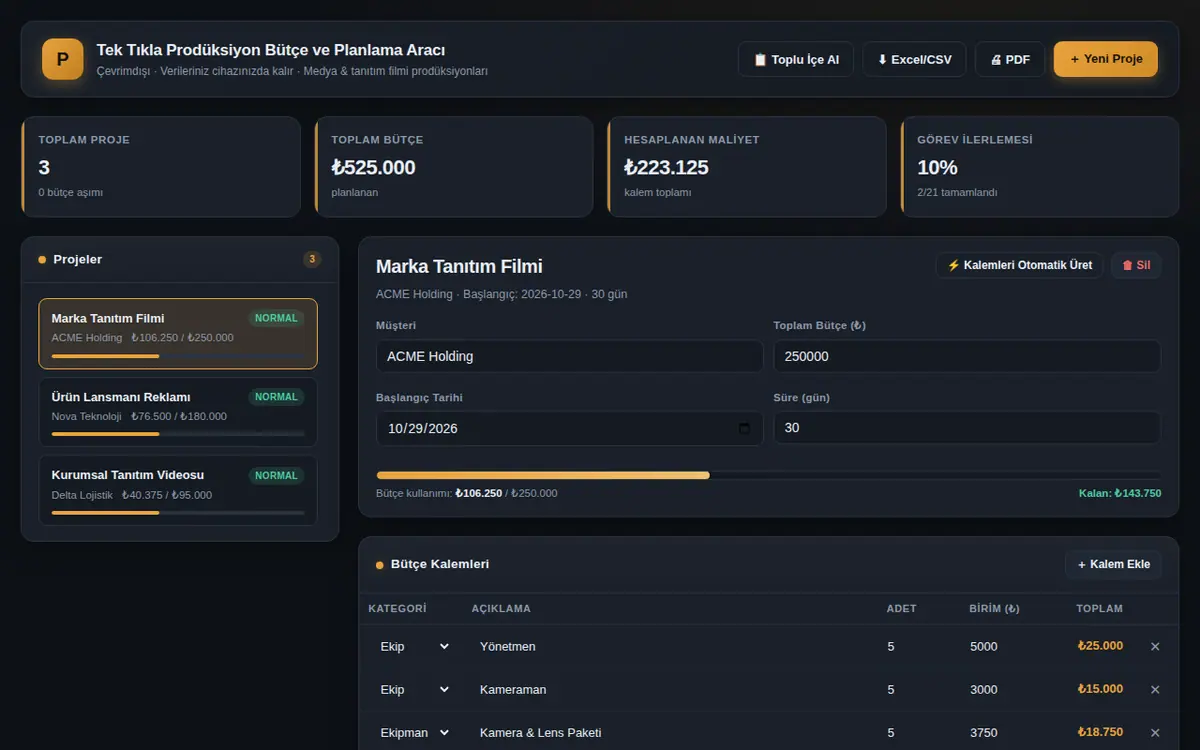The height and width of the screenshot is (750, 1200).
Task: Open category dropdown for Kameraman row
Action: tap(414, 690)
